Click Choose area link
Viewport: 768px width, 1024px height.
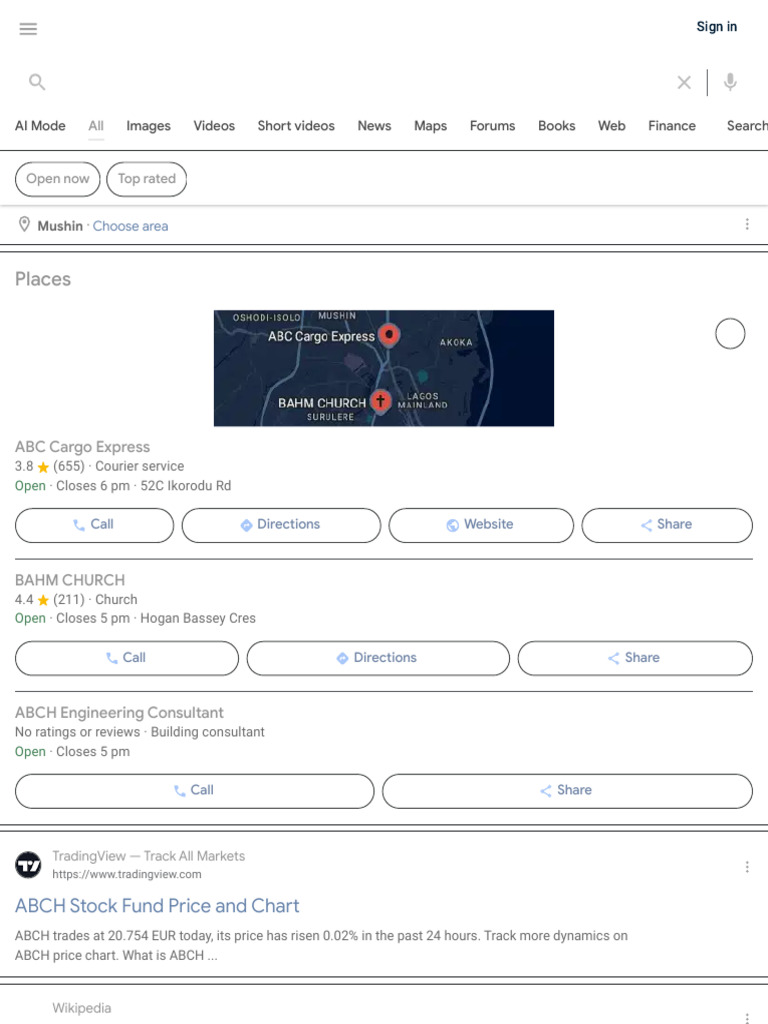tap(130, 226)
